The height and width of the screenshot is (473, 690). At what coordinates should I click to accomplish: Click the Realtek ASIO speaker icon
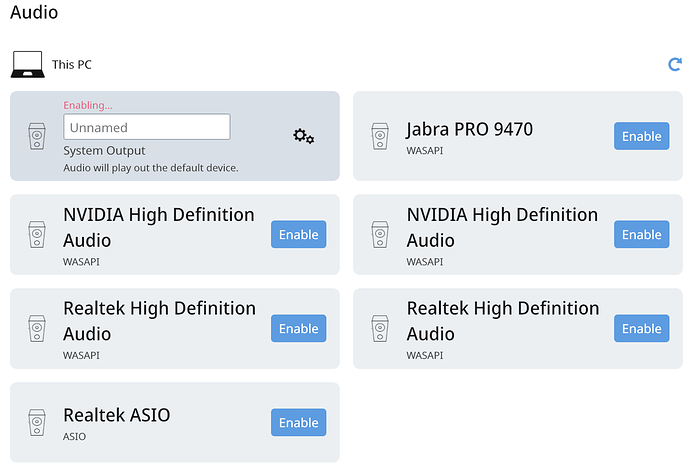[37, 422]
